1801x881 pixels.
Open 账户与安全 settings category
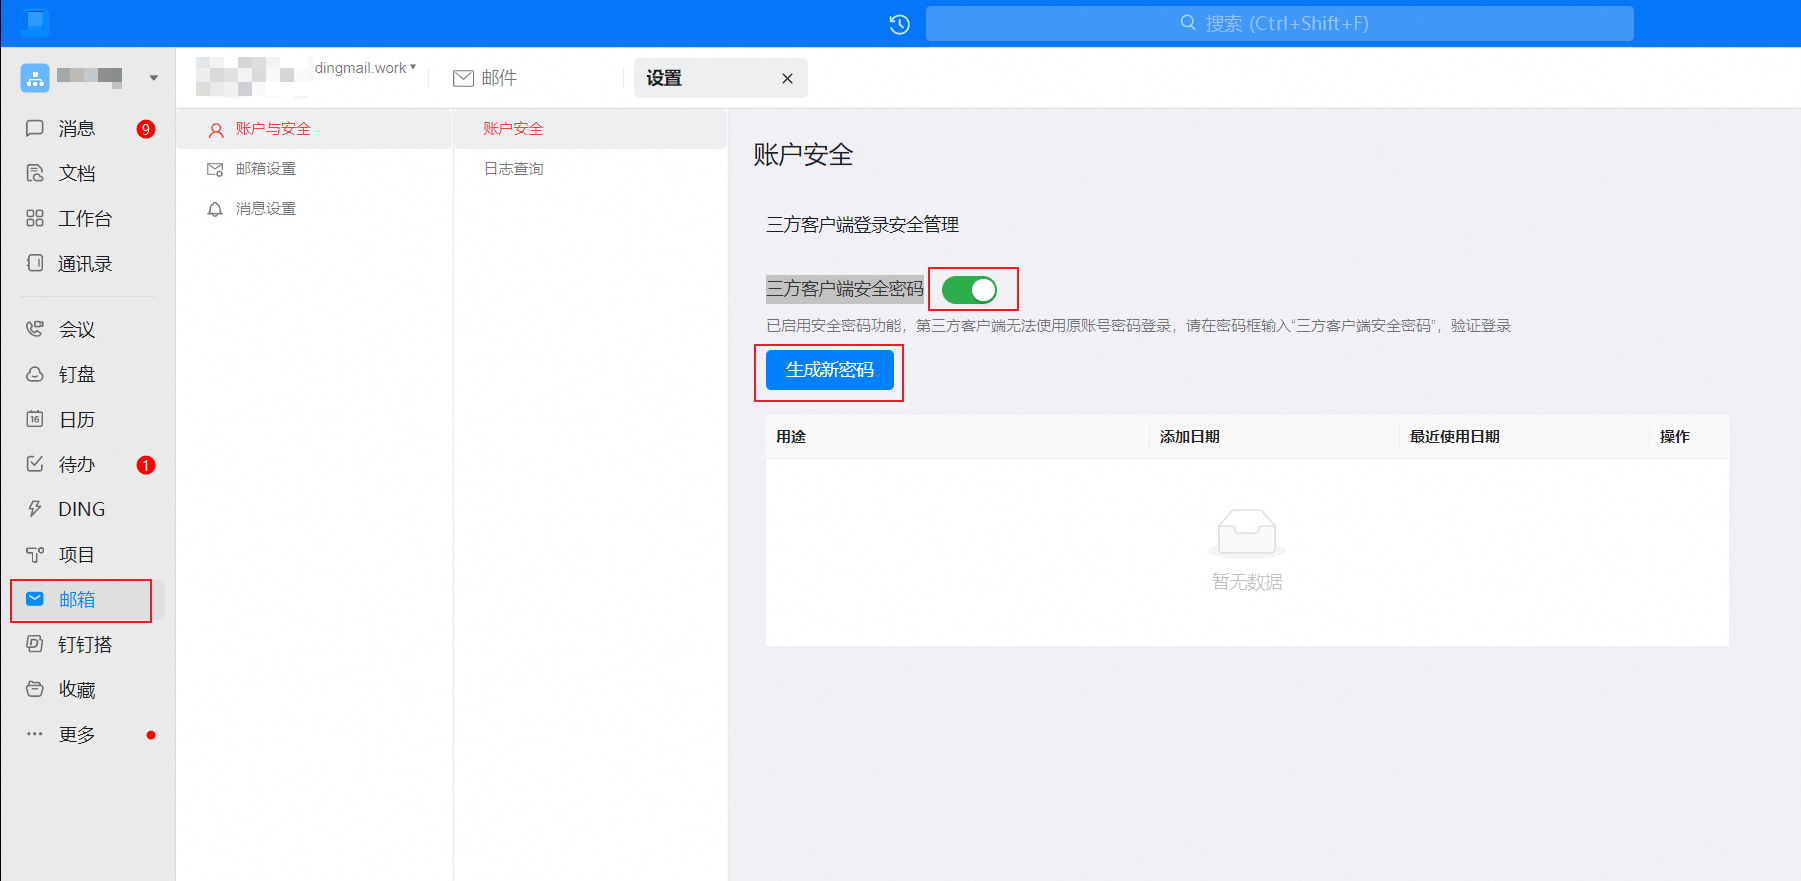[x=314, y=129]
